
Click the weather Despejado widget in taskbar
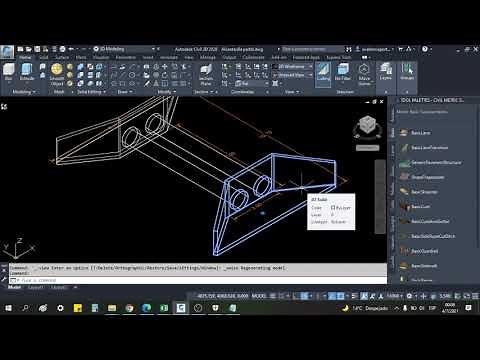[365, 308]
